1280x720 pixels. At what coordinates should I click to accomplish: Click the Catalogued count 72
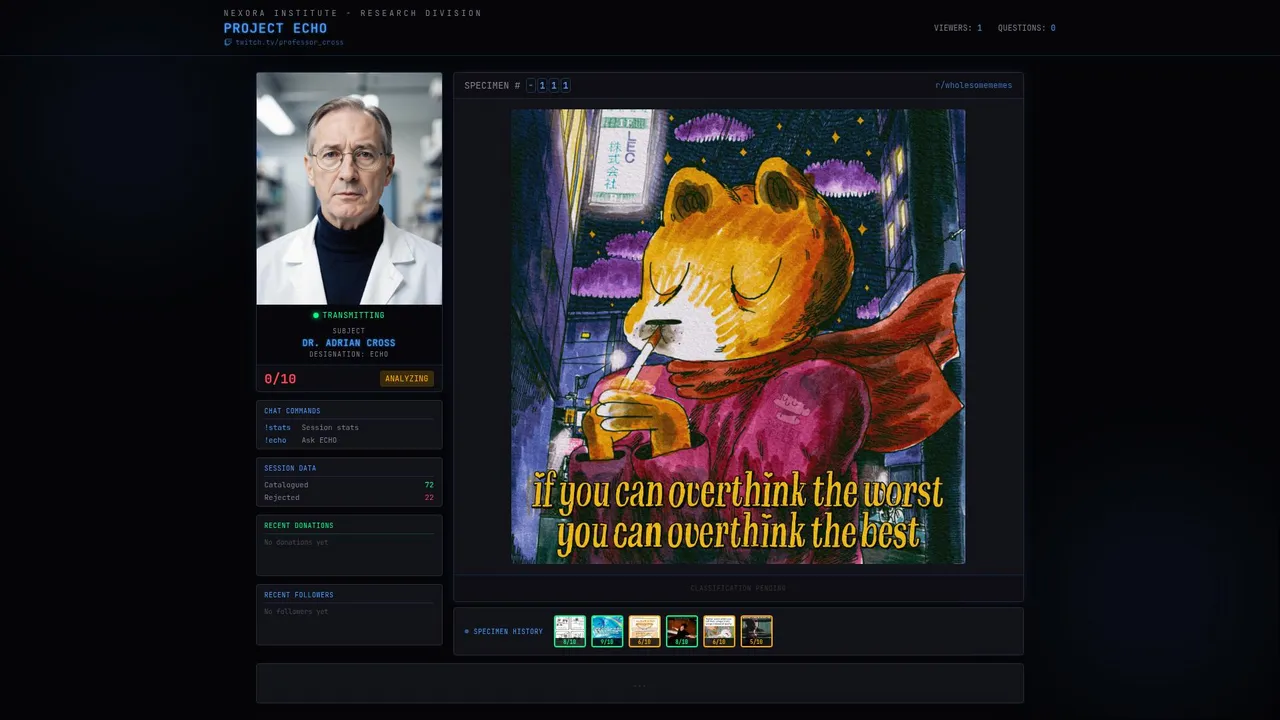[x=429, y=485]
